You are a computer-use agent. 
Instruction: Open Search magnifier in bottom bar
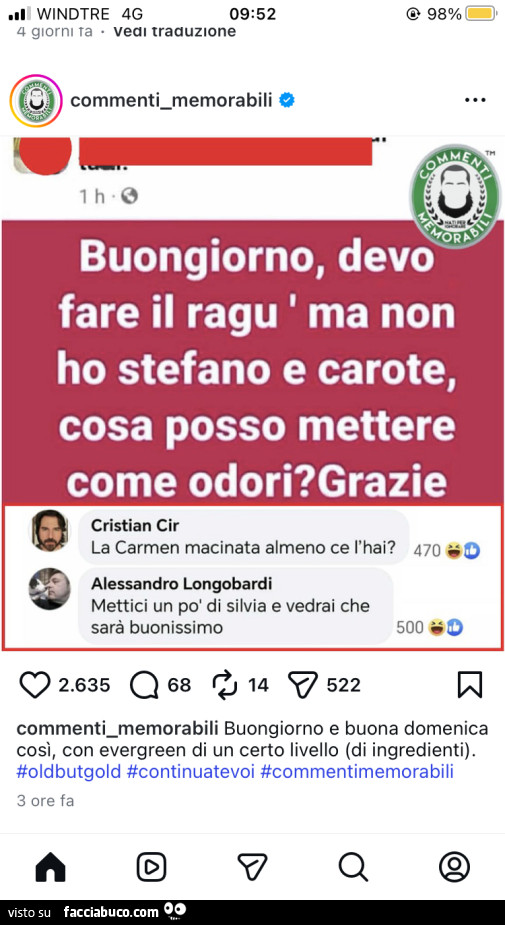[x=353, y=868]
